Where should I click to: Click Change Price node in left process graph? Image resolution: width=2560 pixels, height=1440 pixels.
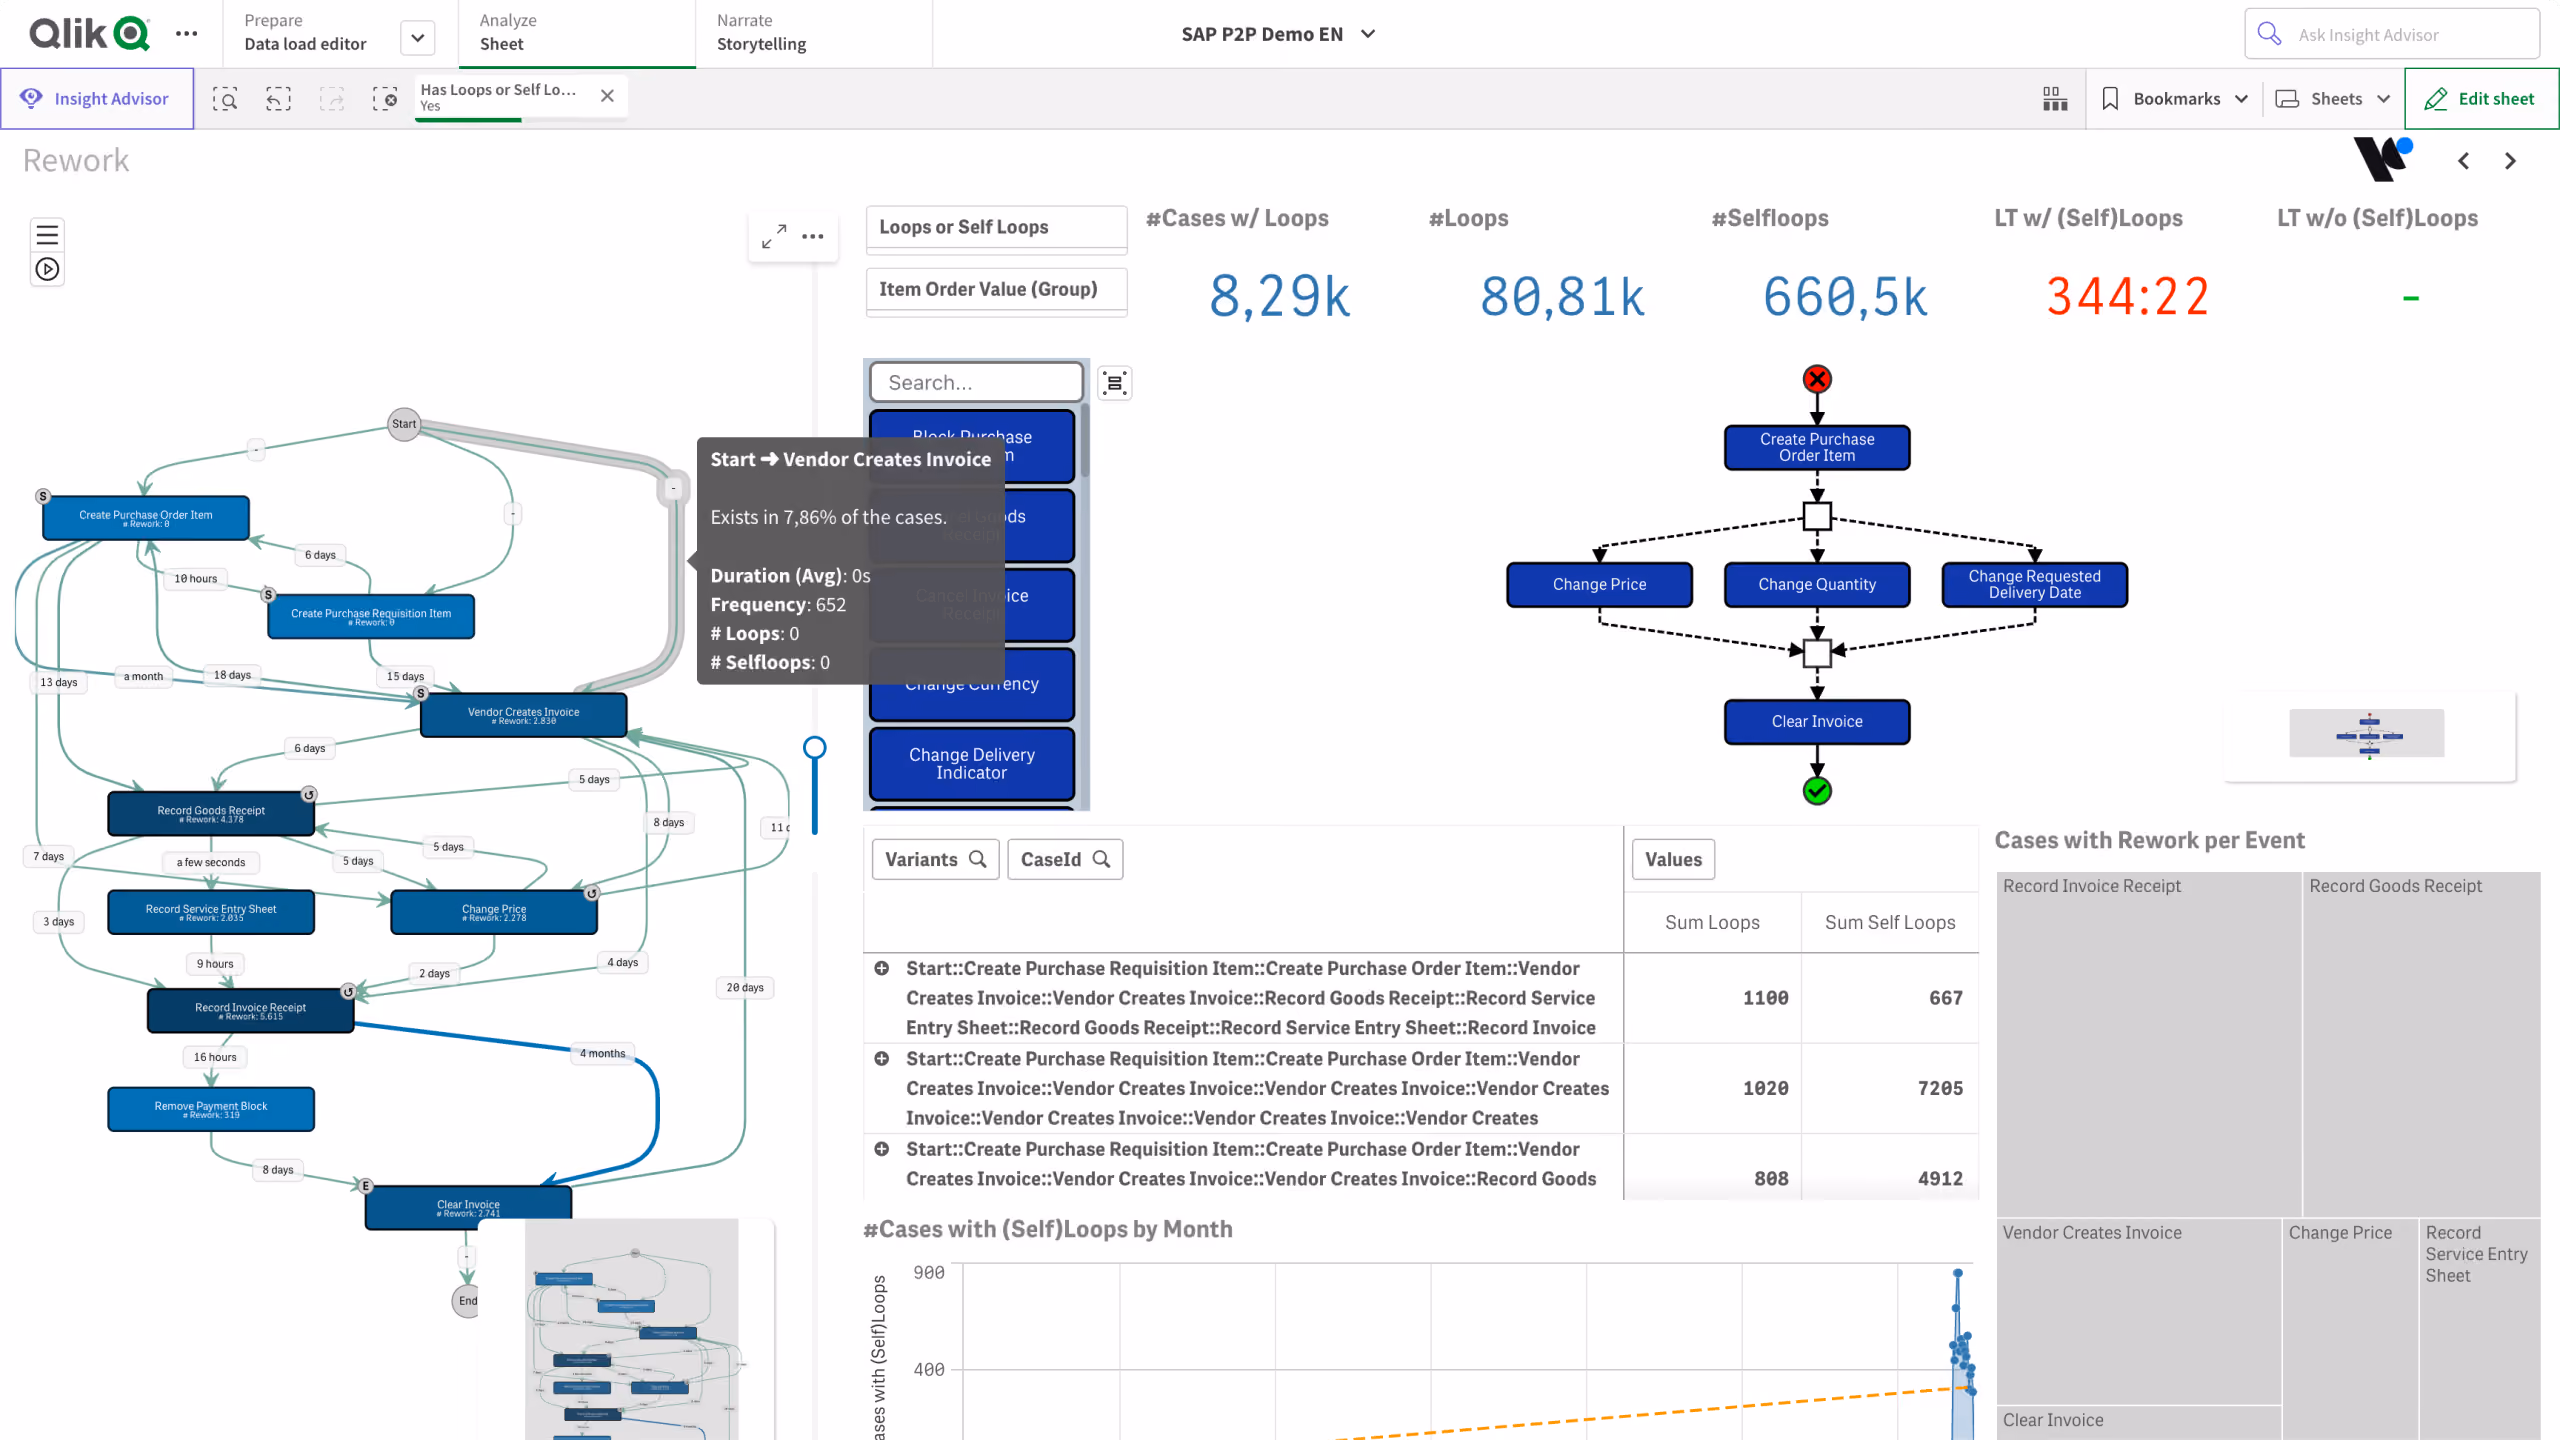(494, 912)
